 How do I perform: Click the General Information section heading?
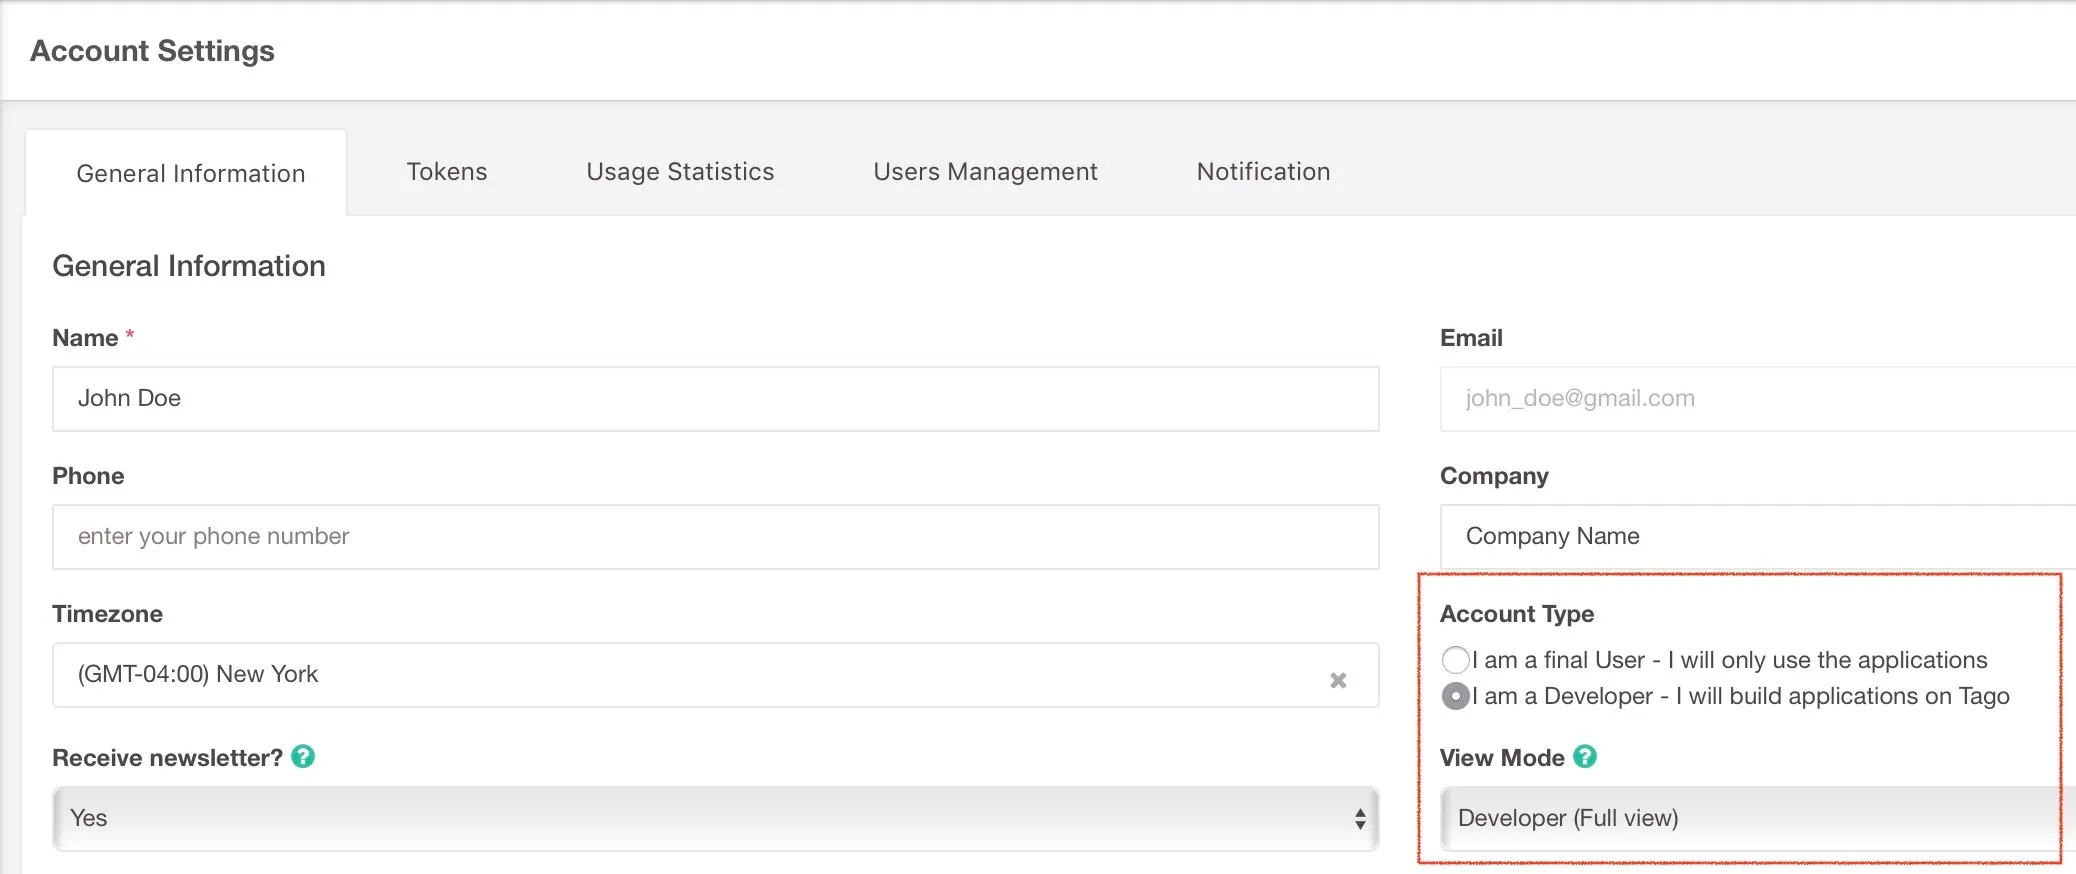click(x=189, y=266)
